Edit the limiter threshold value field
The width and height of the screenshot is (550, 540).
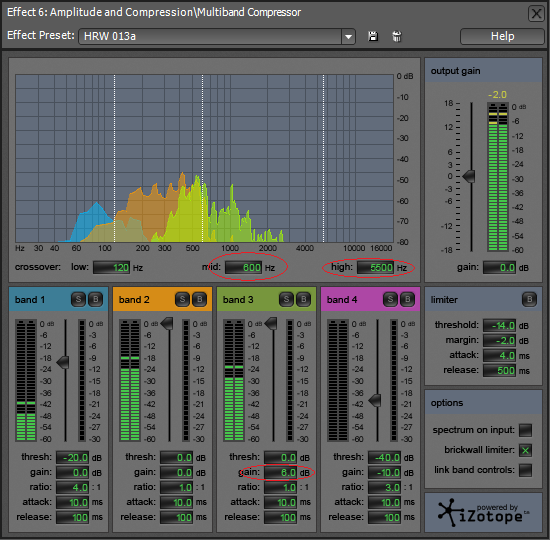(499, 326)
